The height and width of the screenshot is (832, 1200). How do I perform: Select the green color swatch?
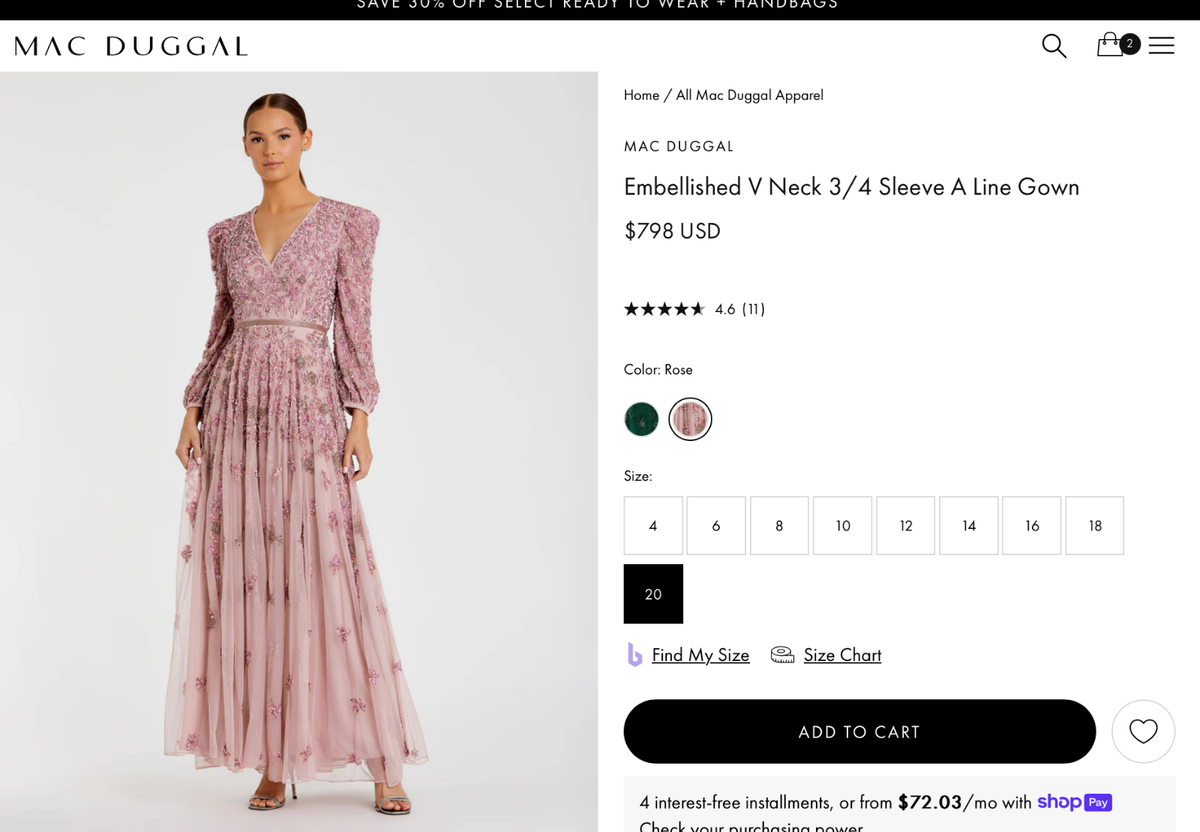[641, 419]
